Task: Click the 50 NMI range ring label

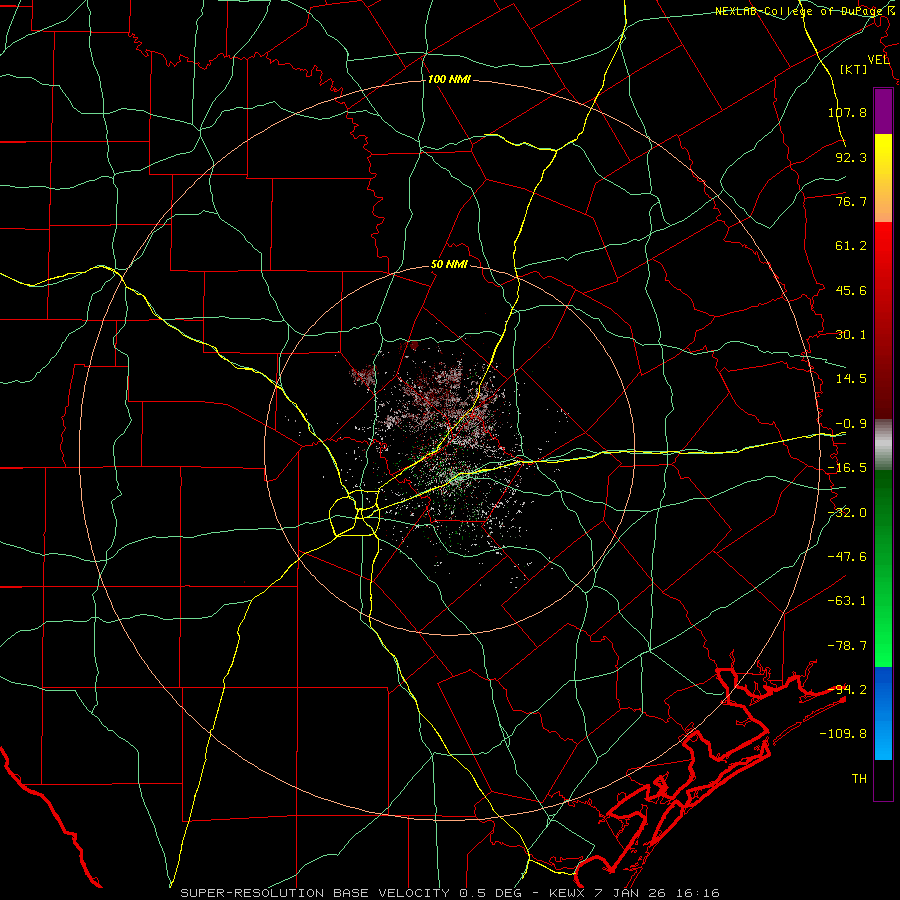Action: pos(449,265)
